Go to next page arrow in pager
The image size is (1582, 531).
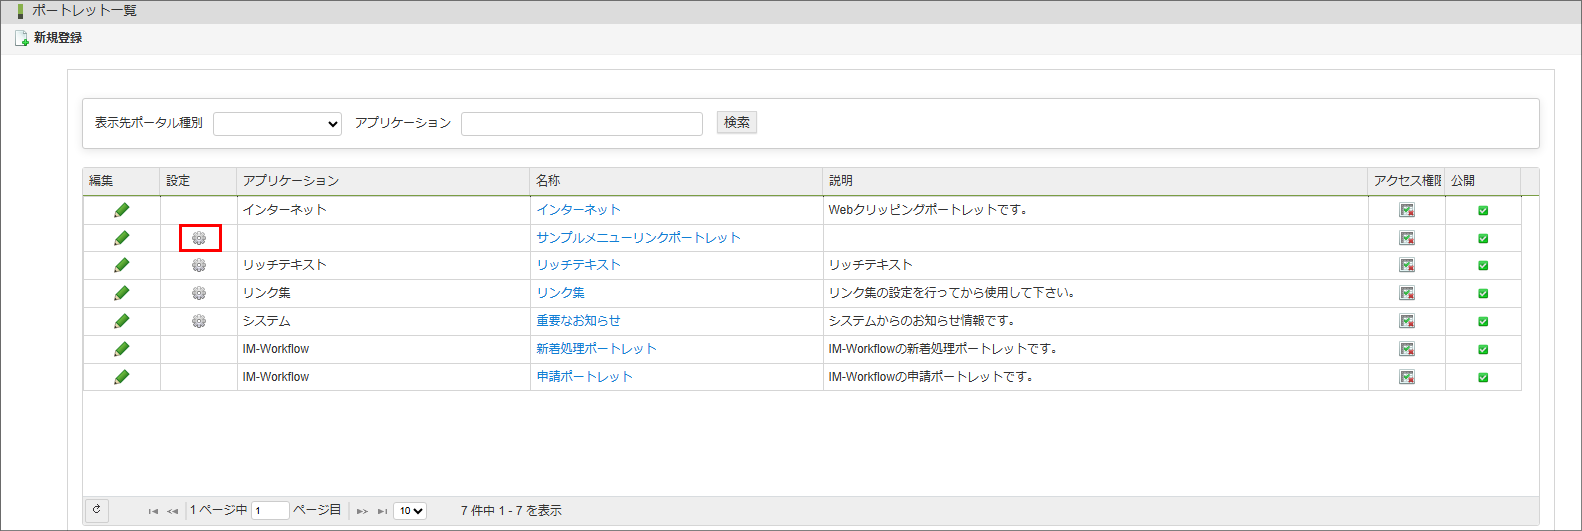point(362,511)
